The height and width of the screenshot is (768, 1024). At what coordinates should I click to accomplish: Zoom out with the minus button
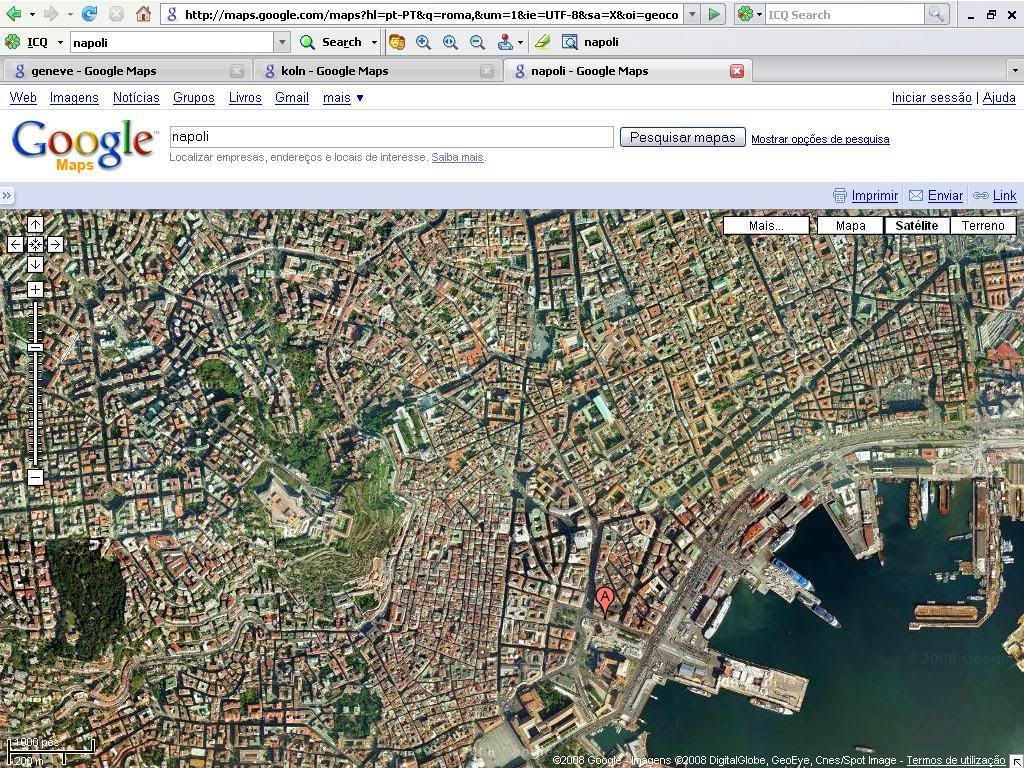(35, 477)
